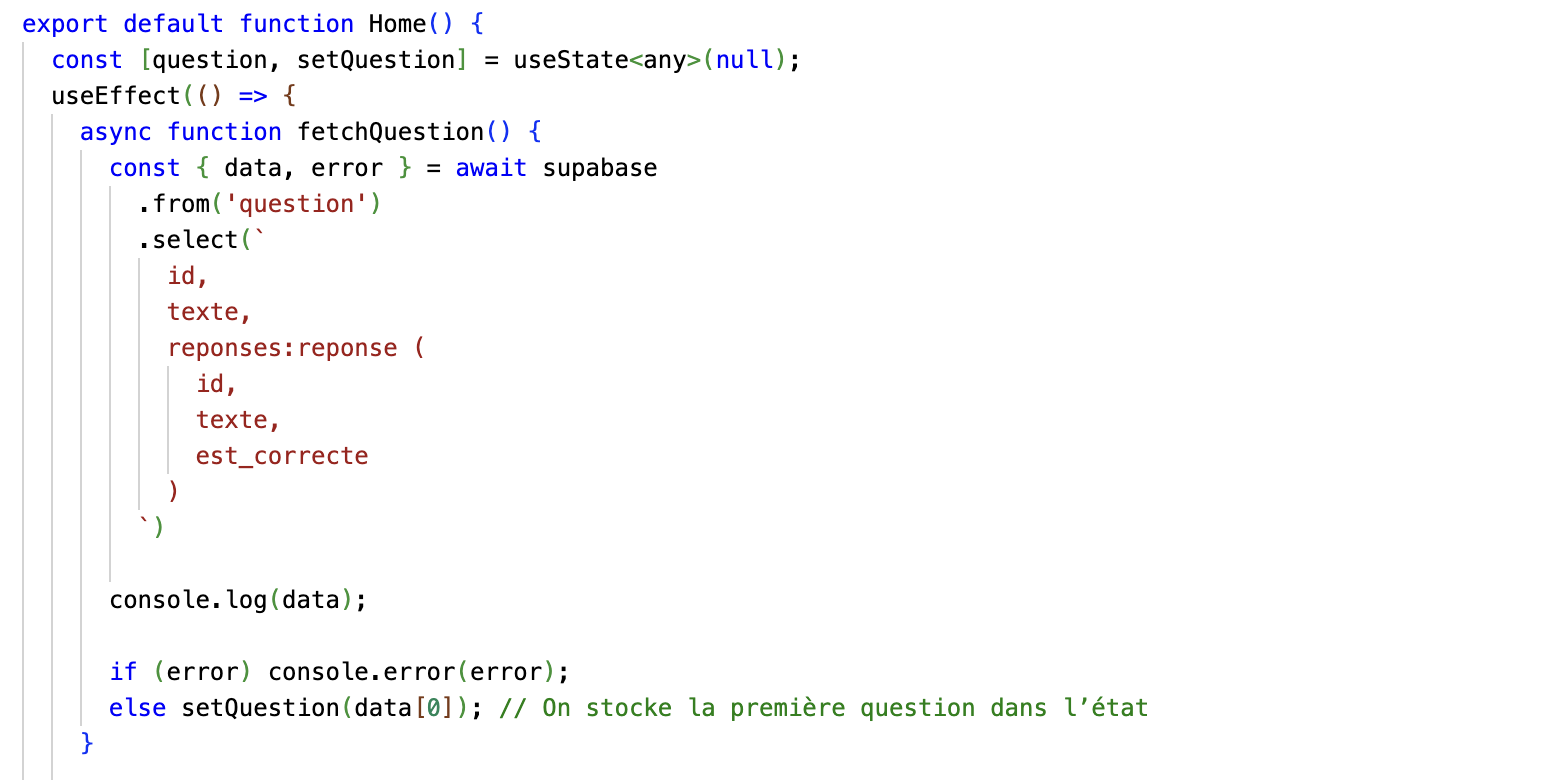Click the 'reponses:reponse' text in the query
1544x780 pixels.
click(283, 348)
